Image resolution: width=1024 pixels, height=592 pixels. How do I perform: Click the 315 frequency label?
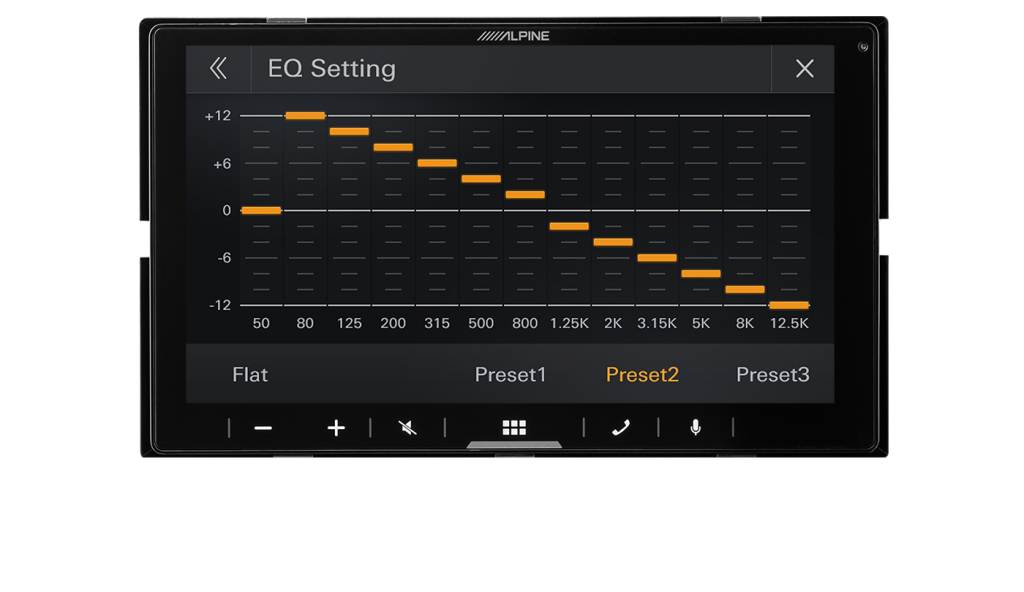click(x=437, y=323)
